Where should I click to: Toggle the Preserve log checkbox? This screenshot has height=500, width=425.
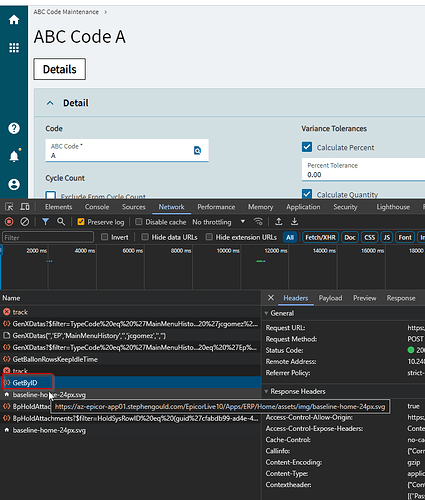tap(81, 222)
